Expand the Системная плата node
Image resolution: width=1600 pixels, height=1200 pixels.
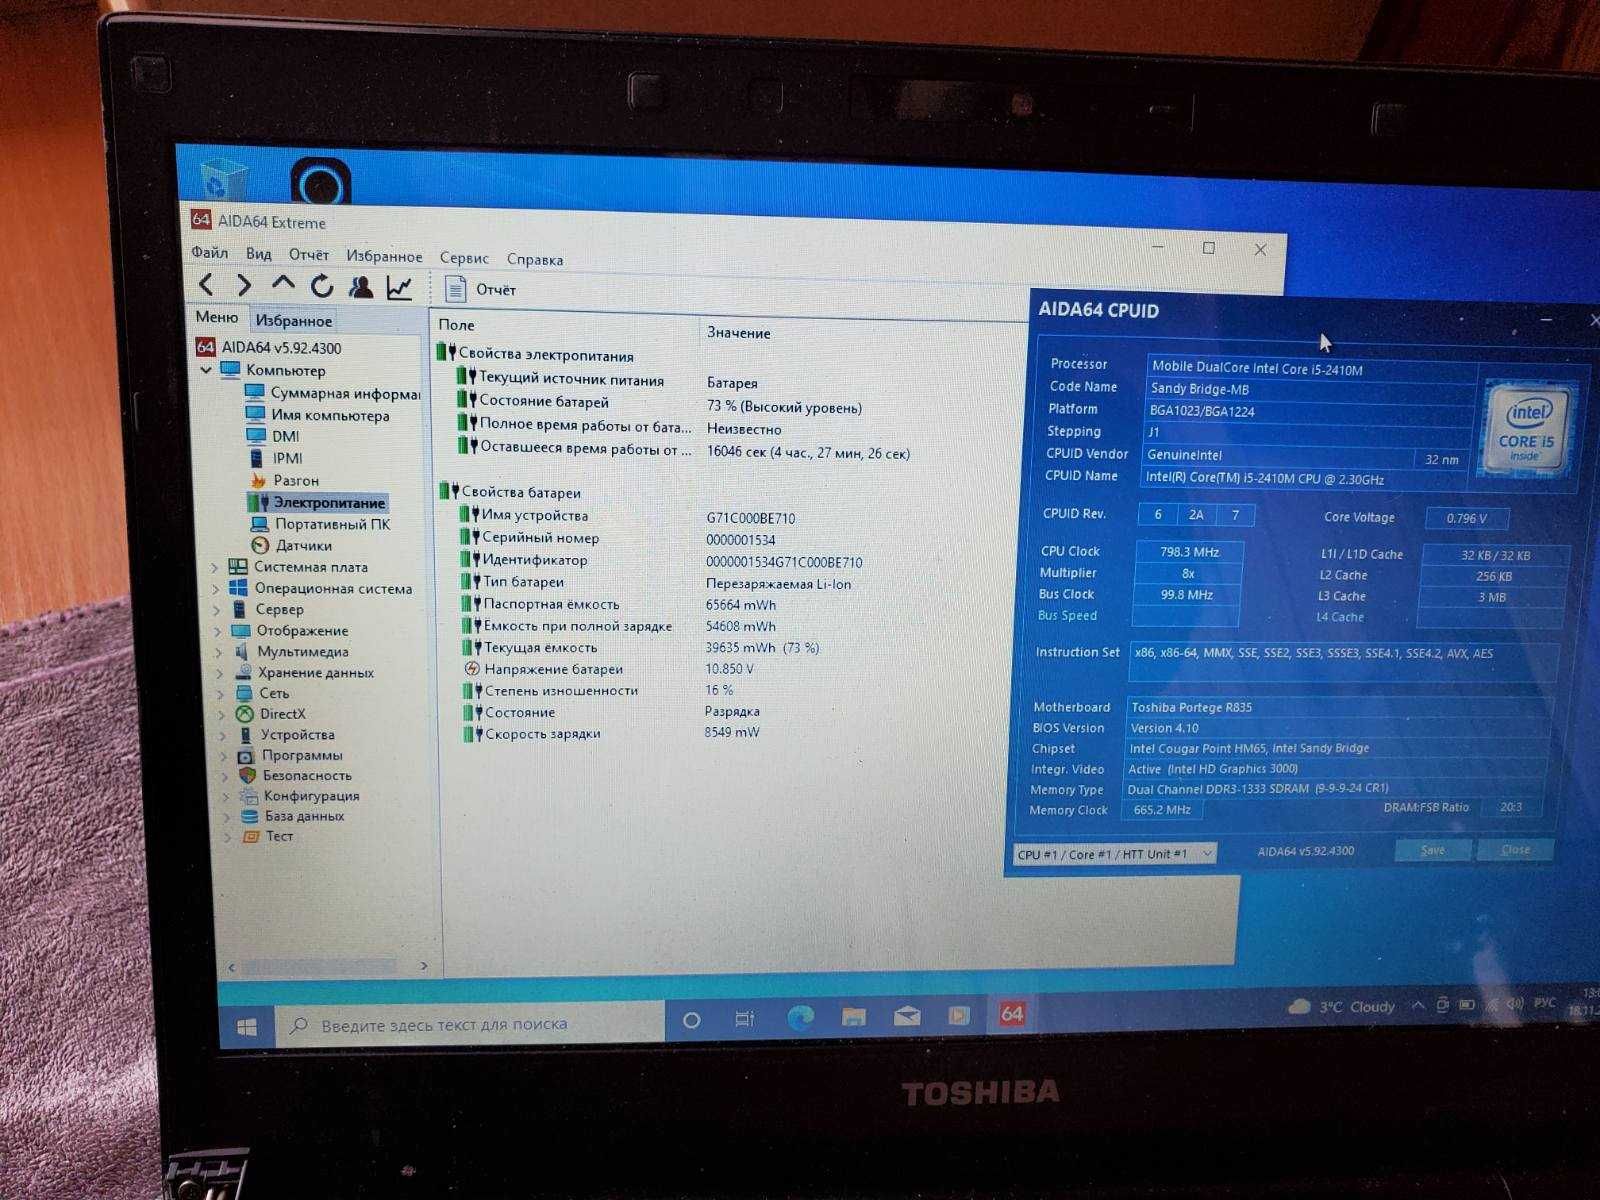point(214,567)
